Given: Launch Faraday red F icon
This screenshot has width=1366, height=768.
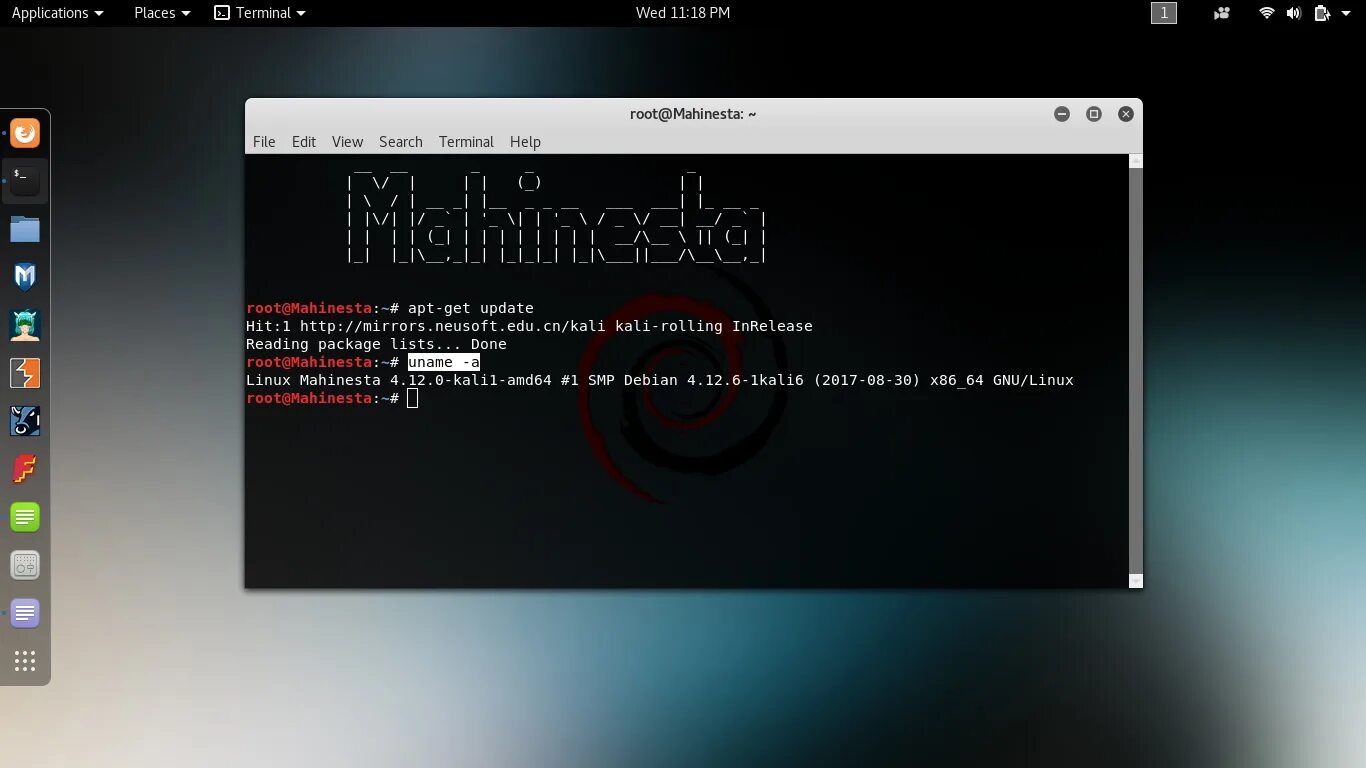Looking at the screenshot, I should tap(25, 469).
